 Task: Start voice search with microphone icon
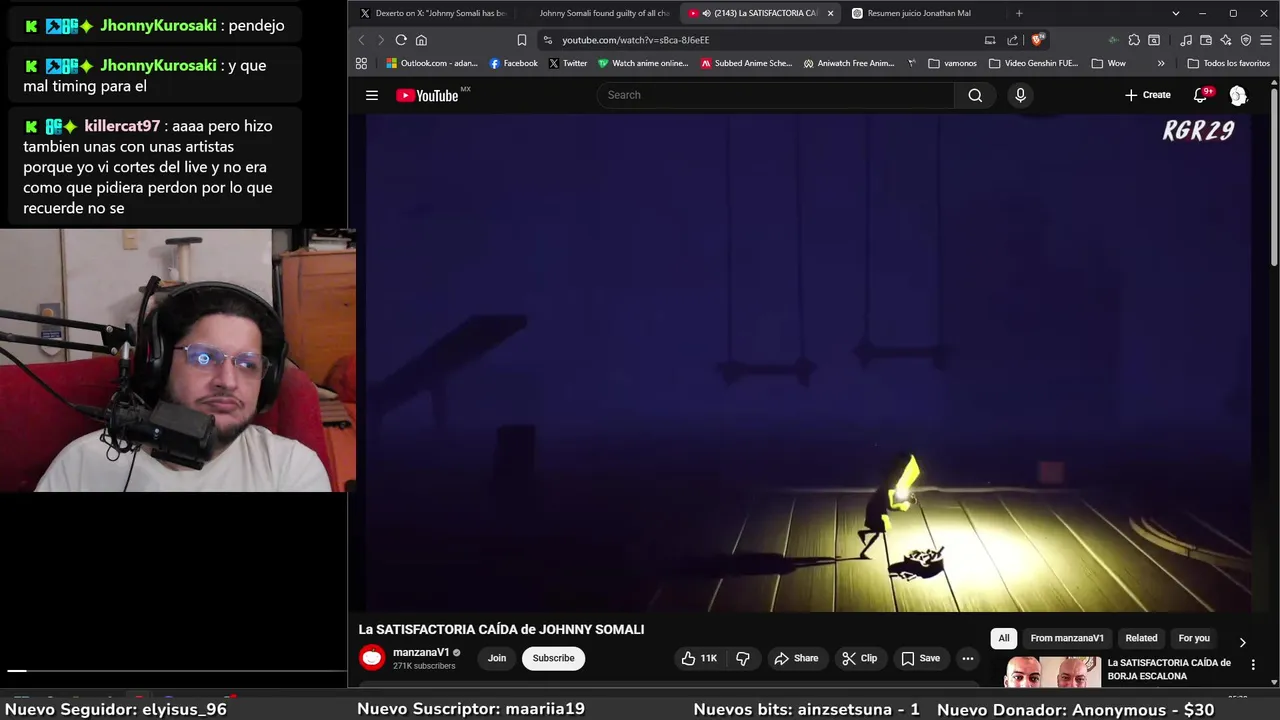[x=1020, y=95]
